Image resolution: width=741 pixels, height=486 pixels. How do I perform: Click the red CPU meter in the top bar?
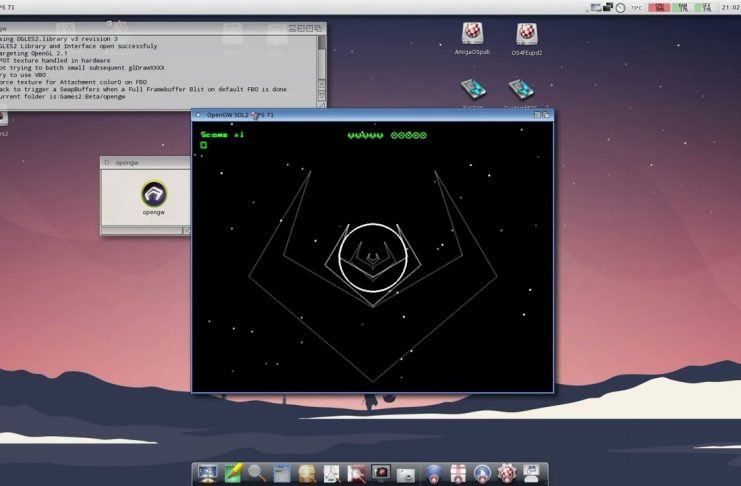click(x=658, y=7)
